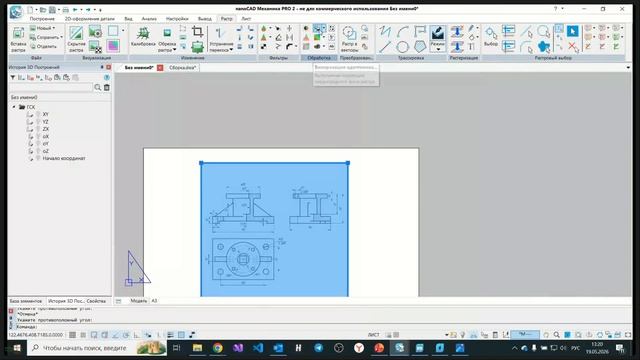Image resolution: width=640 pixels, height=360 pixels.
Task: Click the Вставка растра button
Action: click(18, 39)
